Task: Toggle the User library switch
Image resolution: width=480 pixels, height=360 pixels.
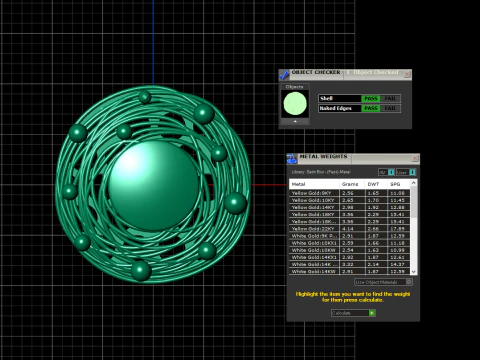Action: [406, 172]
